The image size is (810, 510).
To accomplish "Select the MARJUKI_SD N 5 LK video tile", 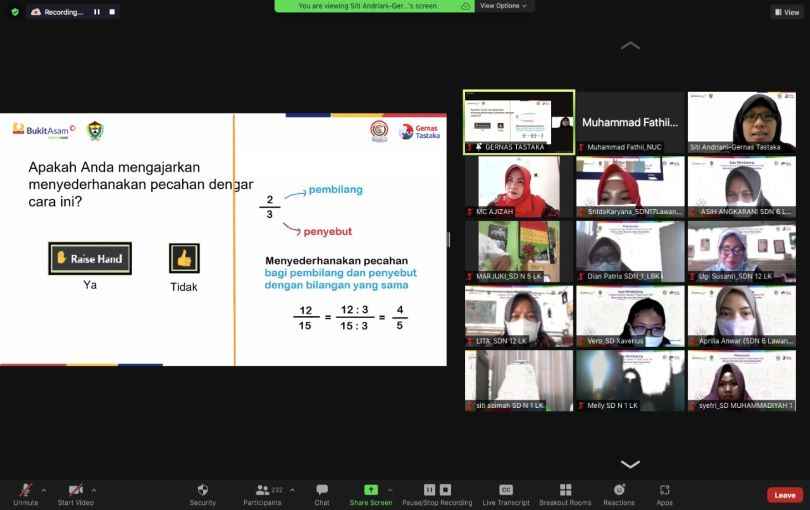I will click(x=519, y=252).
